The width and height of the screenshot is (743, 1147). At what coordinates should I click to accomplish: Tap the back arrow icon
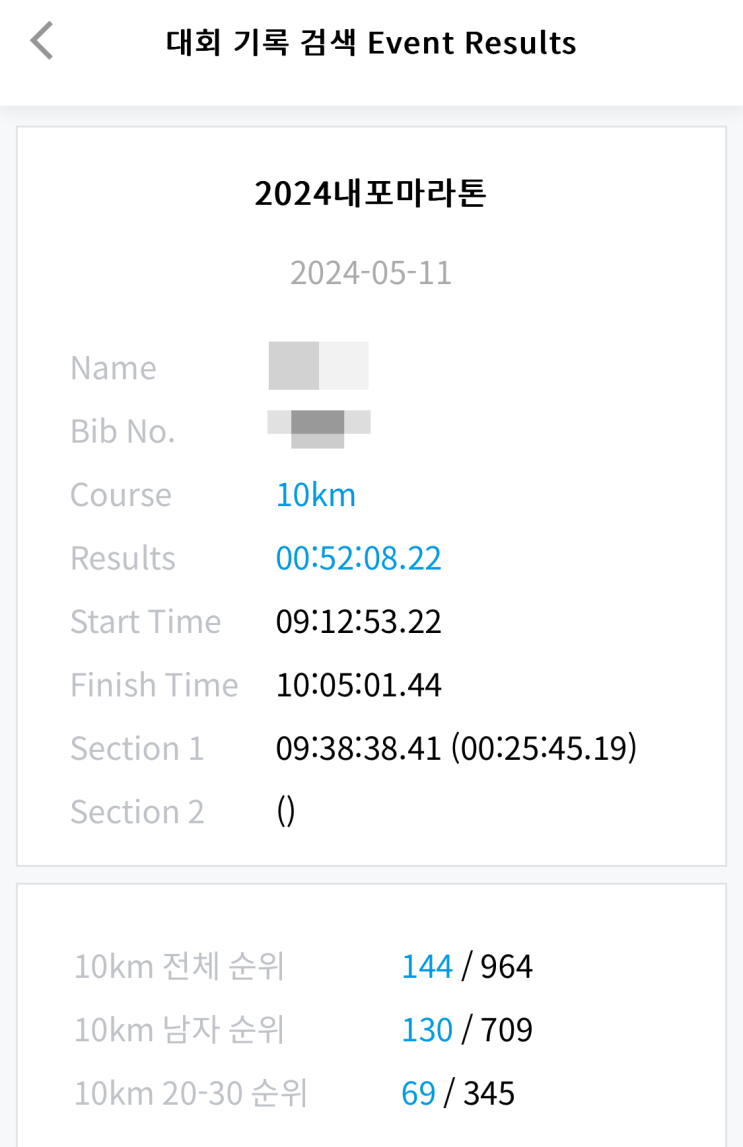(x=41, y=43)
